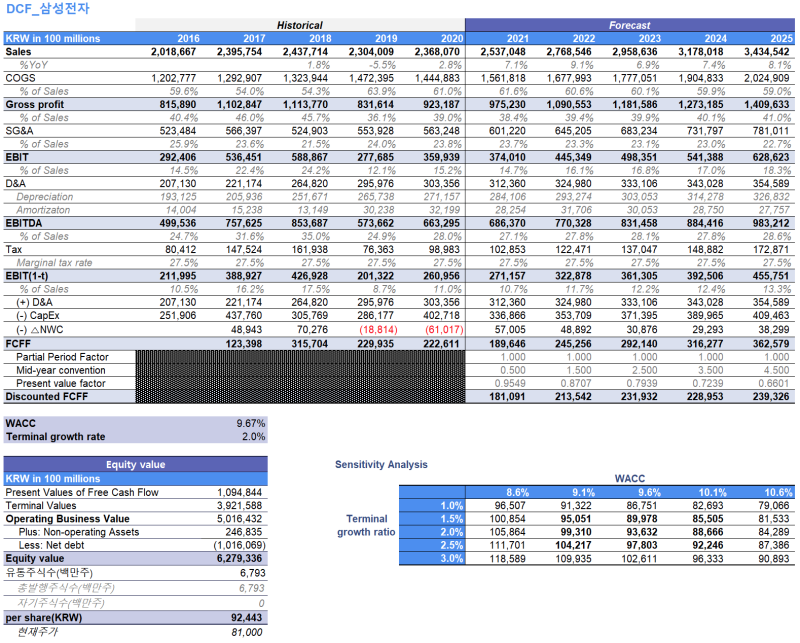
Task: Select 2020 CapEx value 402,718
Action: 441,315
